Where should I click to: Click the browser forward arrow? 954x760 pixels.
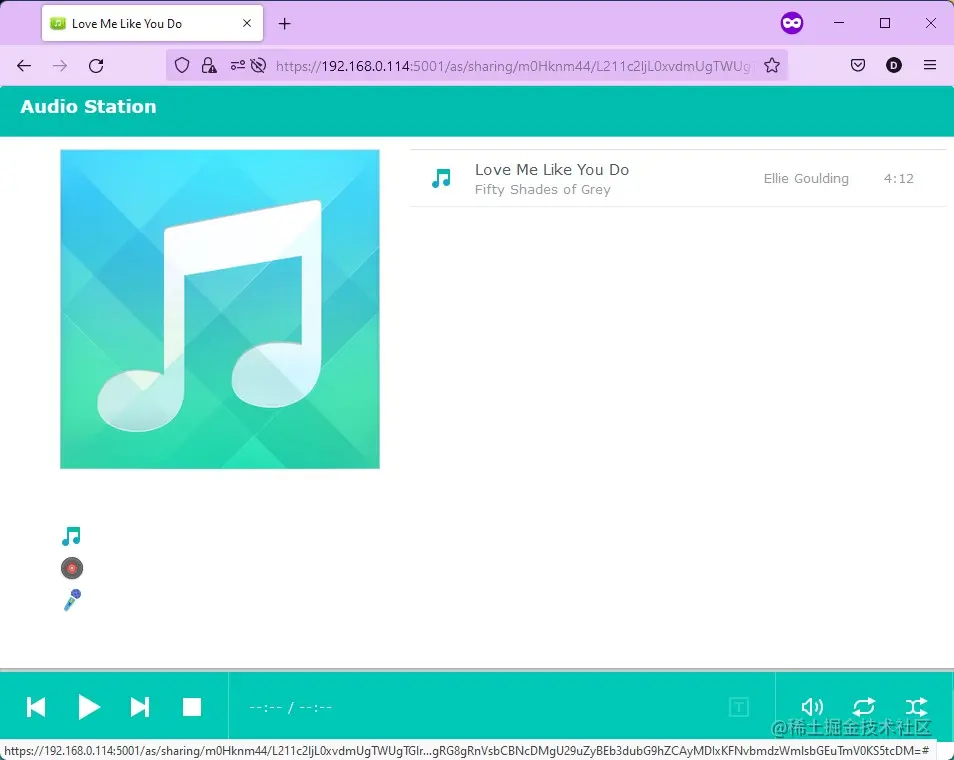[60, 66]
